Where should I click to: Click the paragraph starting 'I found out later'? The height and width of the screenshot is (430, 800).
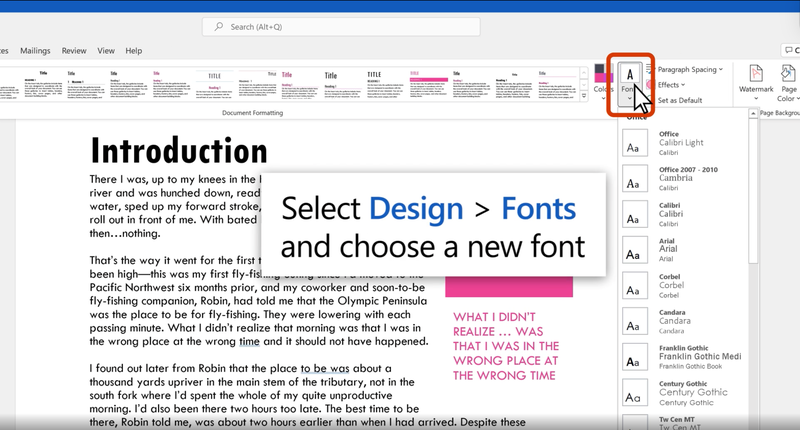coord(306,395)
